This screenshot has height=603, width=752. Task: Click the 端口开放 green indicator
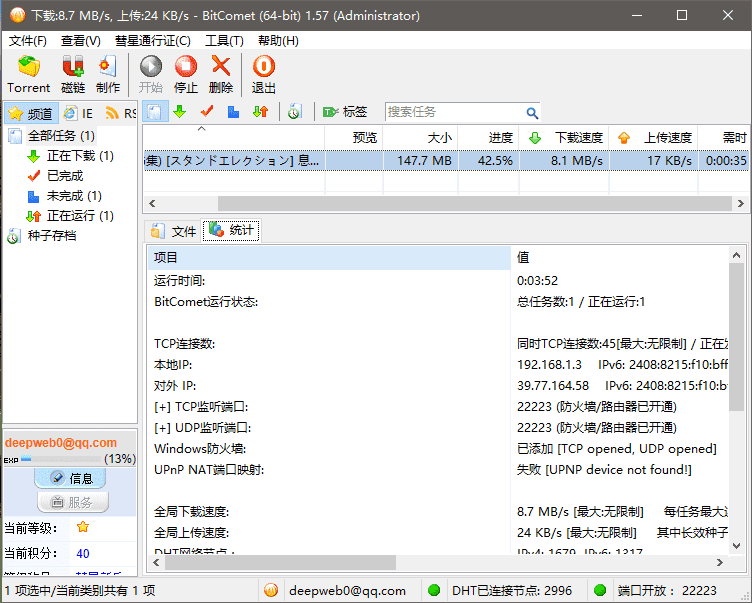tap(599, 590)
